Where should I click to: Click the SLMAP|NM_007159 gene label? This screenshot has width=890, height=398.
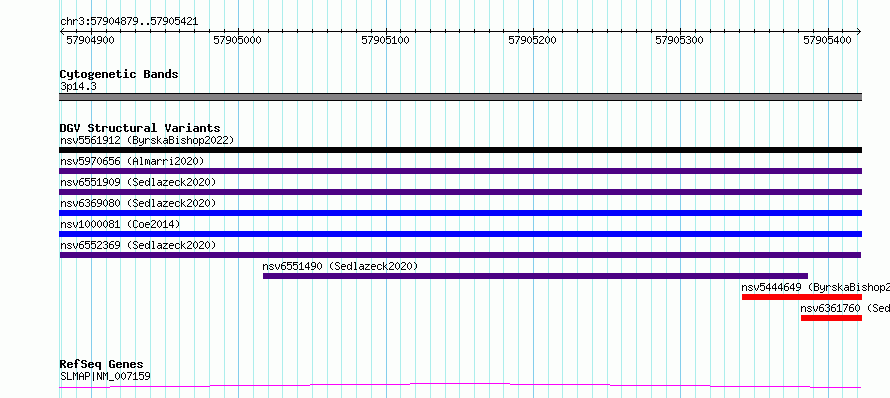pyautogui.click(x=105, y=376)
